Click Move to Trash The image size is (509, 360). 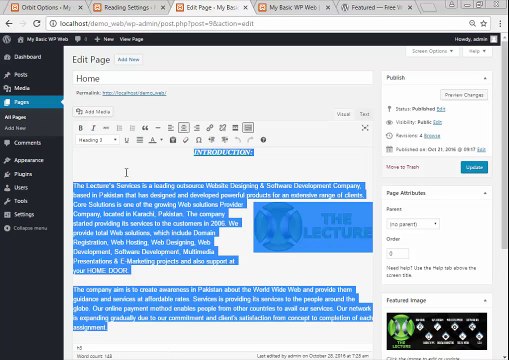tap(402, 167)
